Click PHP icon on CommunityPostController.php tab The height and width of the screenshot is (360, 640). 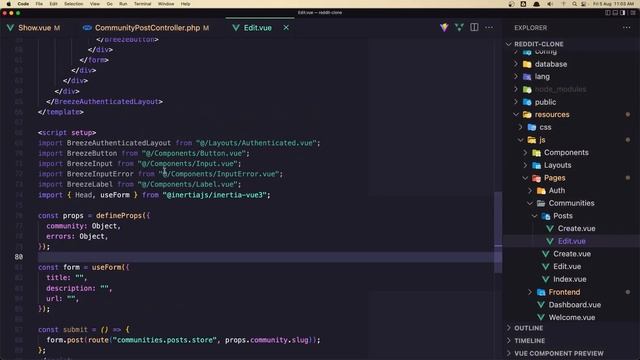pyautogui.click(x=87, y=28)
